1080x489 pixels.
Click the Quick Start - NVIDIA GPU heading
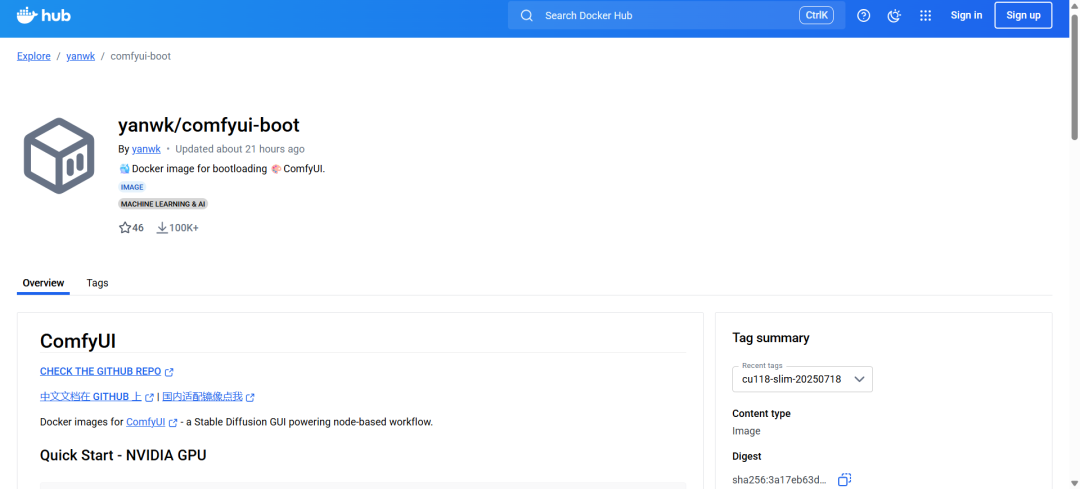pos(123,455)
